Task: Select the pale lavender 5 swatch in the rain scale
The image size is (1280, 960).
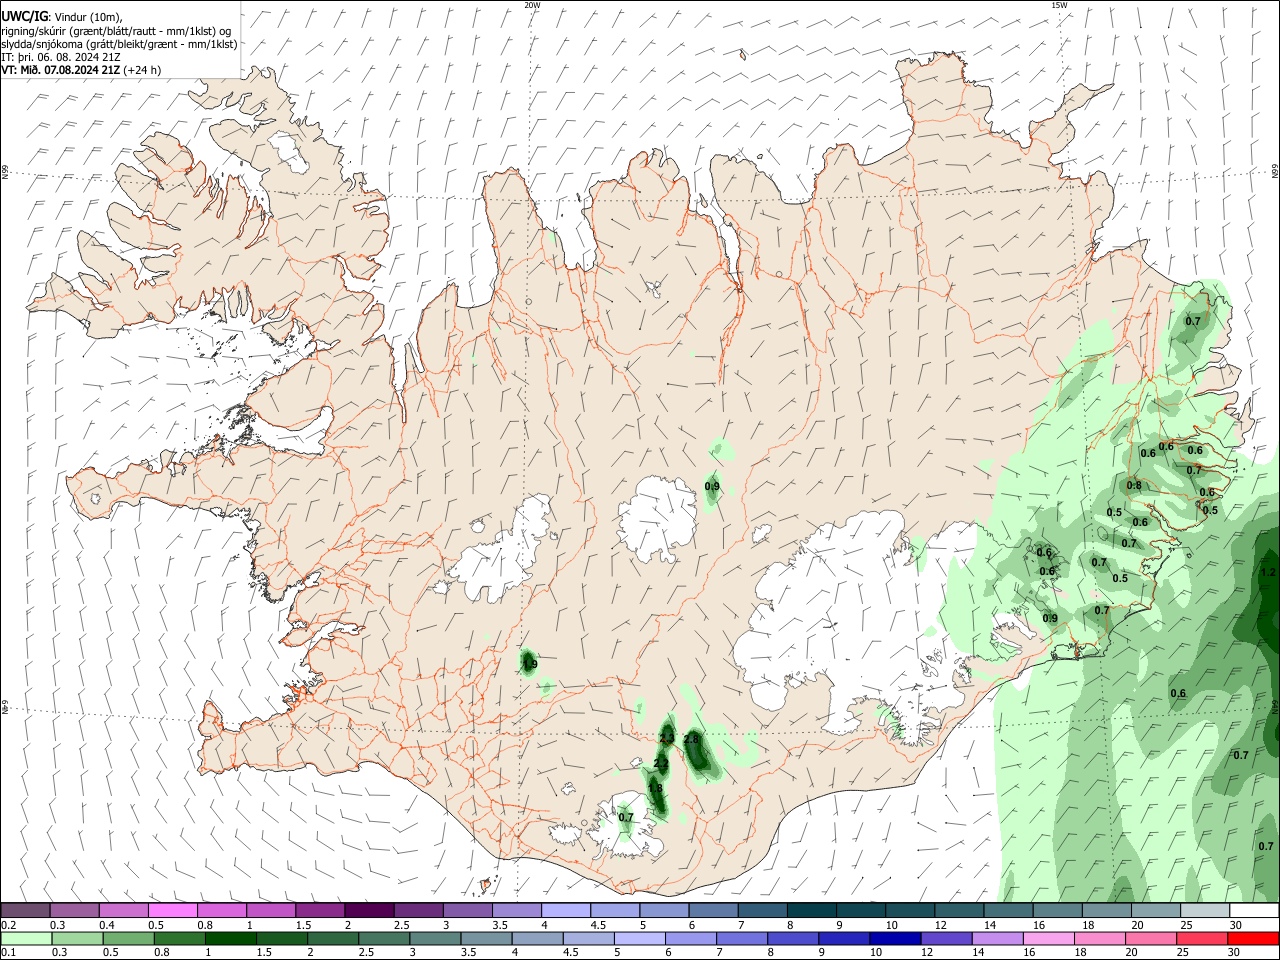Action: (x=640, y=938)
